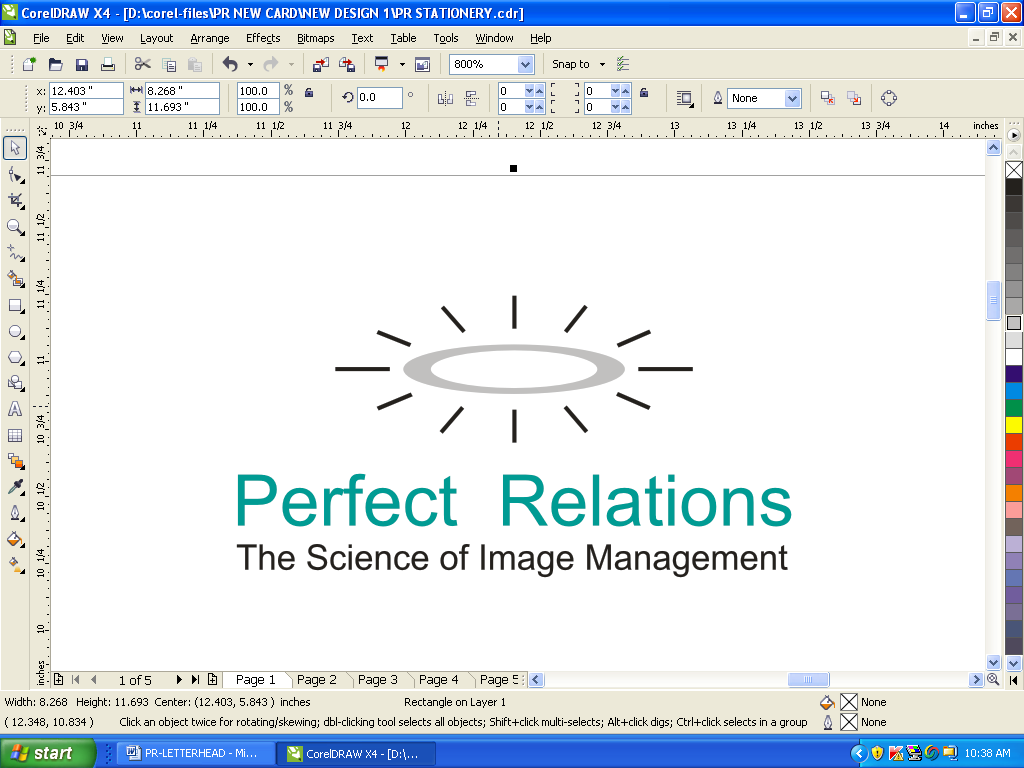This screenshot has width=1024, height=768.
Task: Open the Application launcher dropdown arrow
Action: pyautogui.click(x=402, y=64)
